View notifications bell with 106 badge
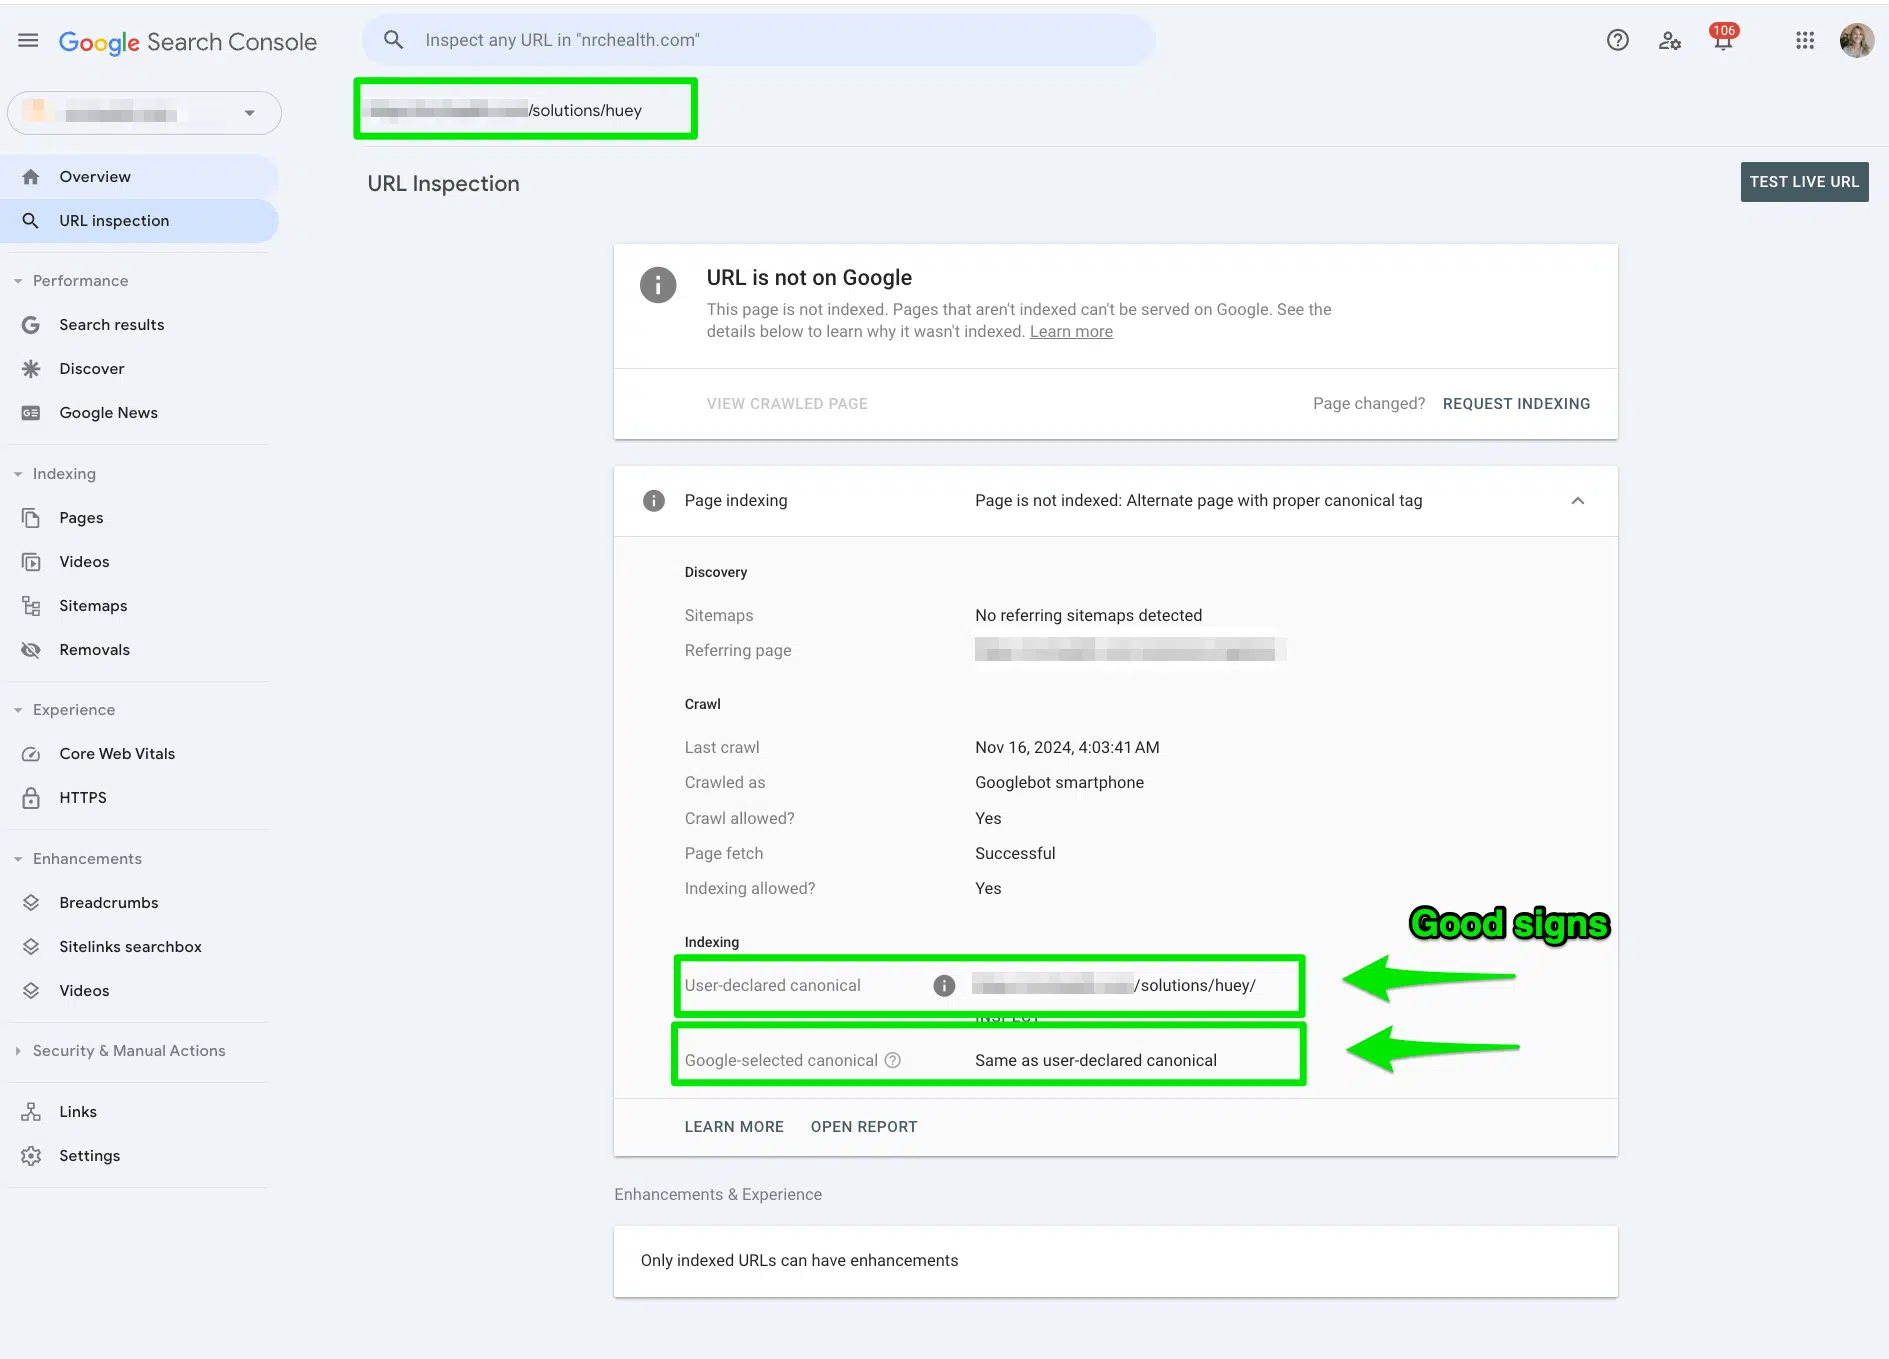 coord(1723,39)
